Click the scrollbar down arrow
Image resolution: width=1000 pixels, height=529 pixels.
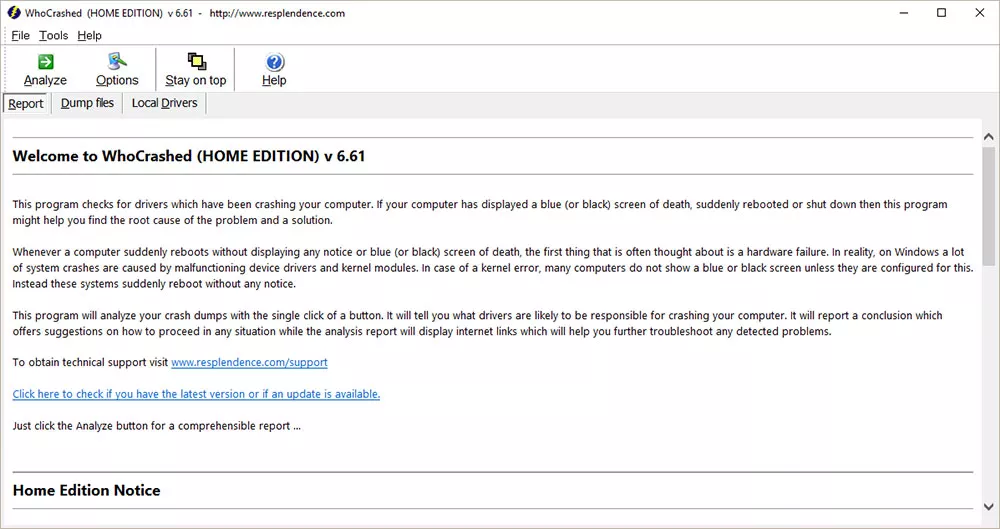point(989,507)
